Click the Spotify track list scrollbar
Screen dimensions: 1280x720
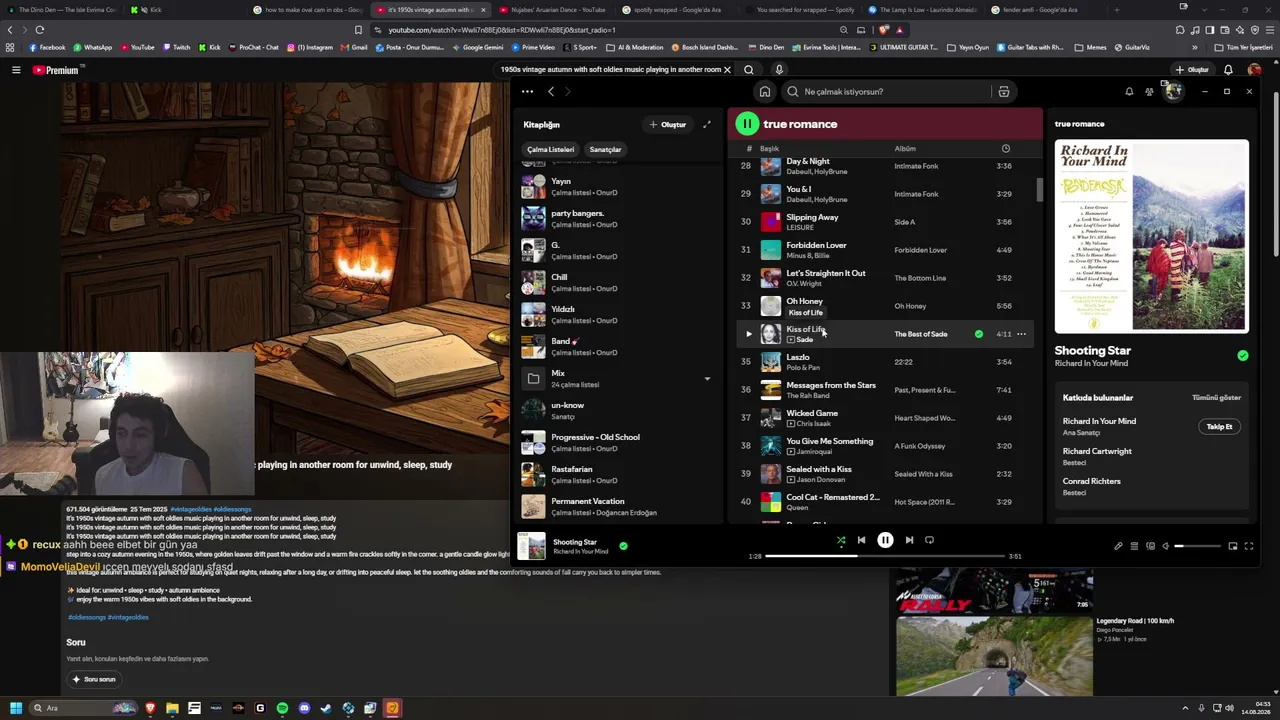(1040, 189)
